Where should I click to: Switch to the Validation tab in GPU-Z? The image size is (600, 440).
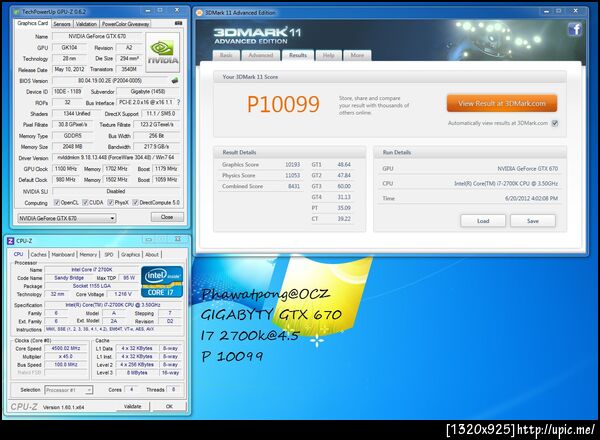(x=86, y=24)
